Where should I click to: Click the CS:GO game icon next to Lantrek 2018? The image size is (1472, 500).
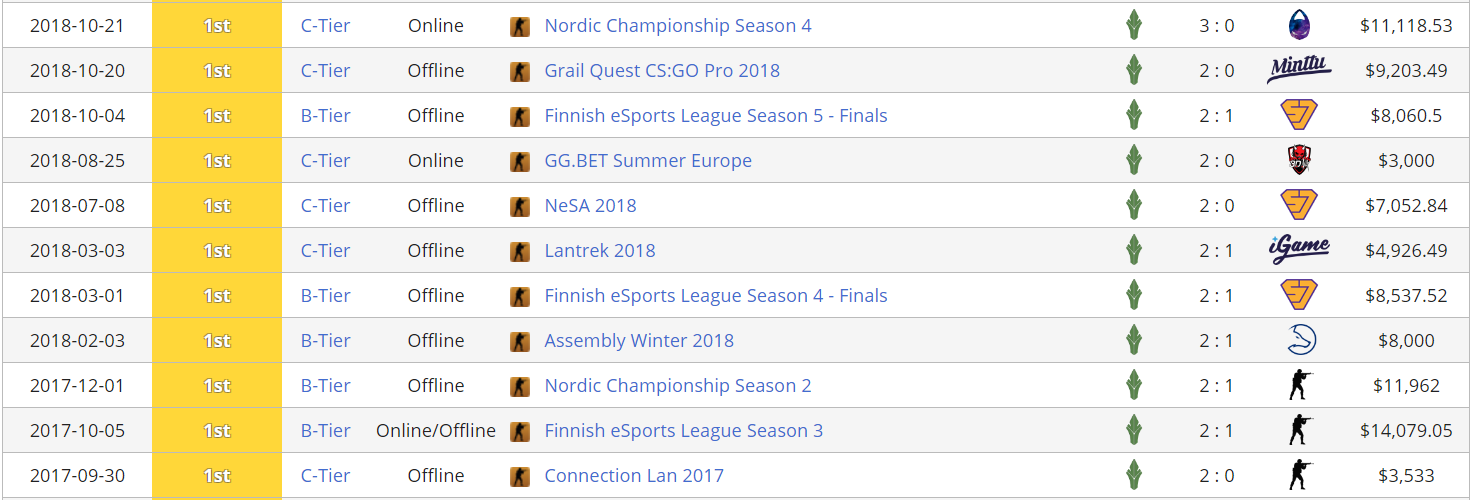[x=519, y=251]
